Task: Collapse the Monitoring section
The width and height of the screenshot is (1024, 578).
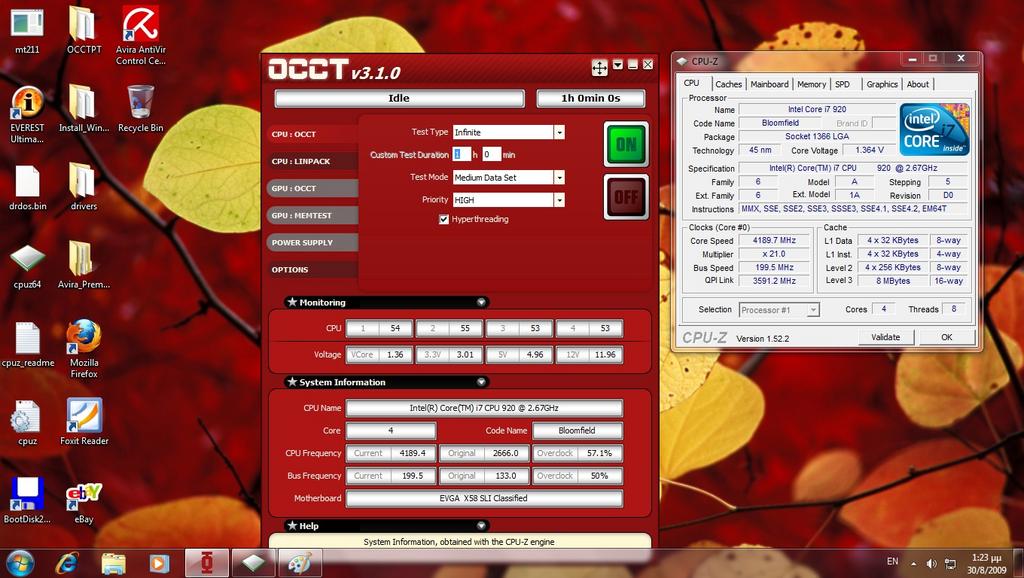Action: 481,302
